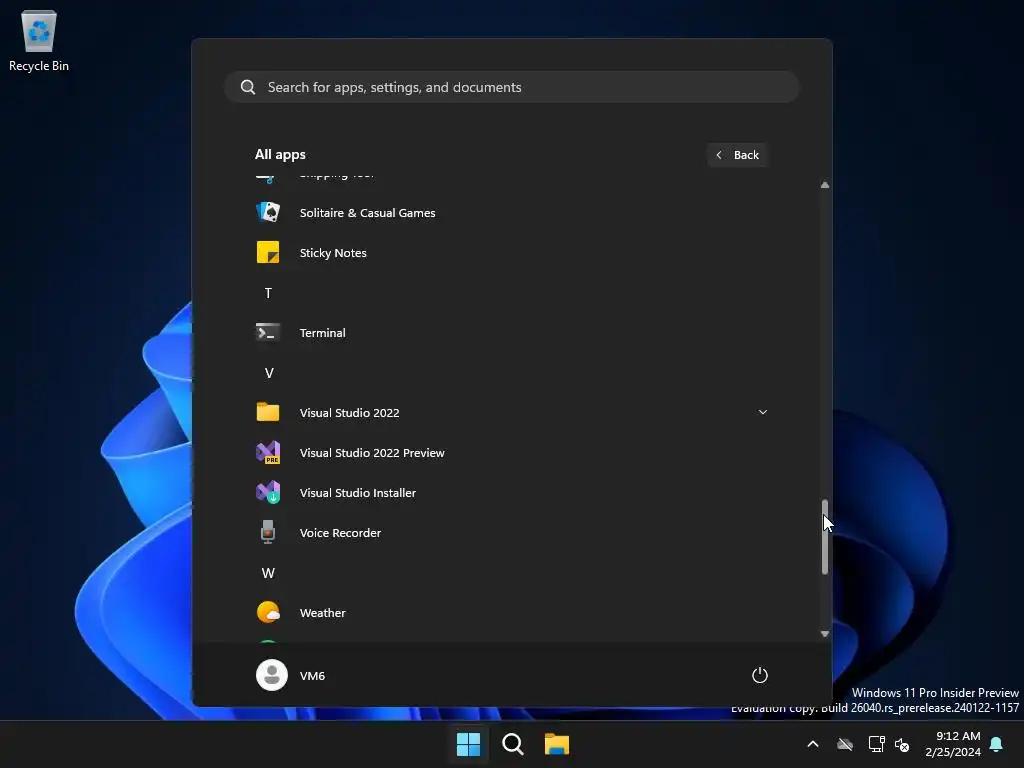Launch Visual Studio 2022 Preview icon
The width and height of the screenshot is (1024, 768).
pyautogui.click(x=268, y=453)
